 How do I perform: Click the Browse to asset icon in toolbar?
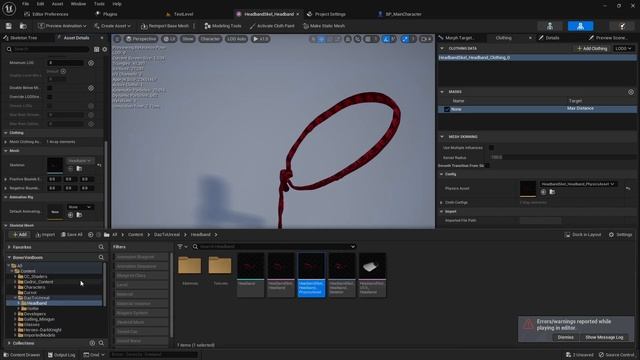23,26
